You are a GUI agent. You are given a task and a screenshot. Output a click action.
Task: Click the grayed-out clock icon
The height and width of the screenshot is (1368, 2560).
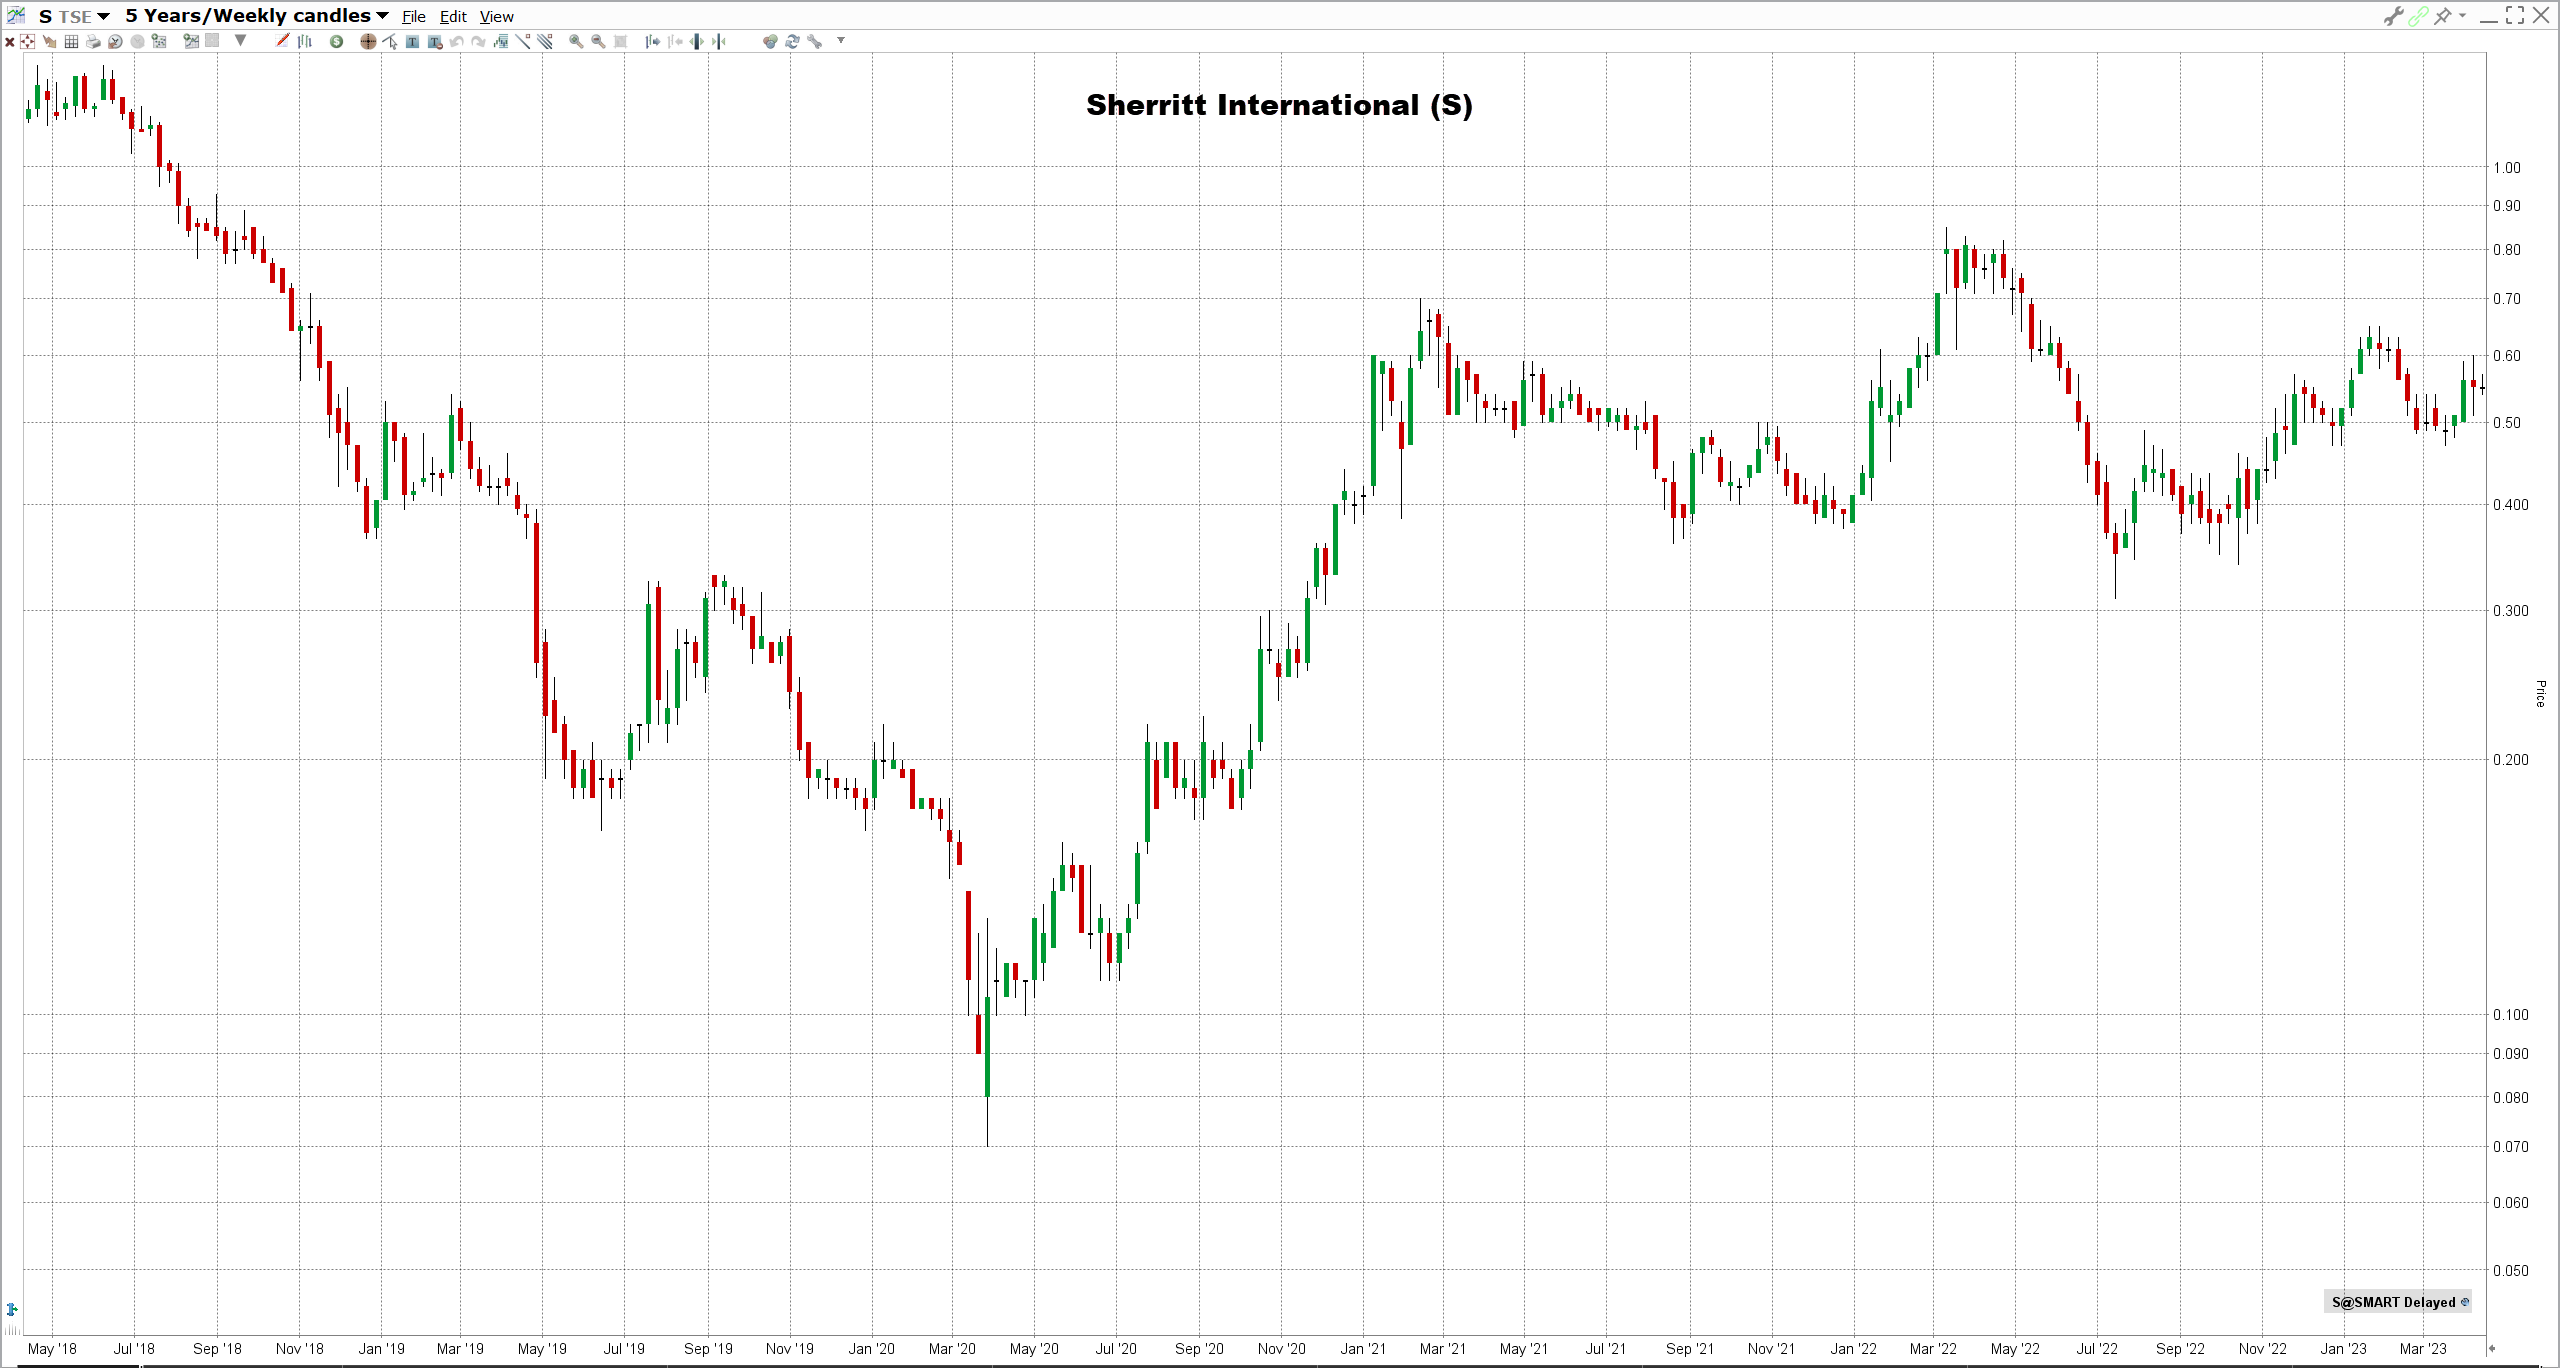[x=137, y=42]
